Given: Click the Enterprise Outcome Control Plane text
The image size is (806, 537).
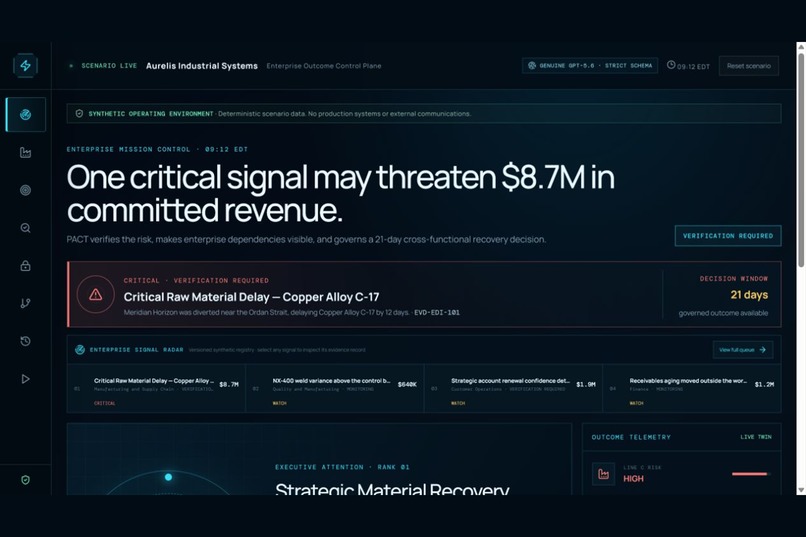Looking at the screenshot, I should pos(324,66).
